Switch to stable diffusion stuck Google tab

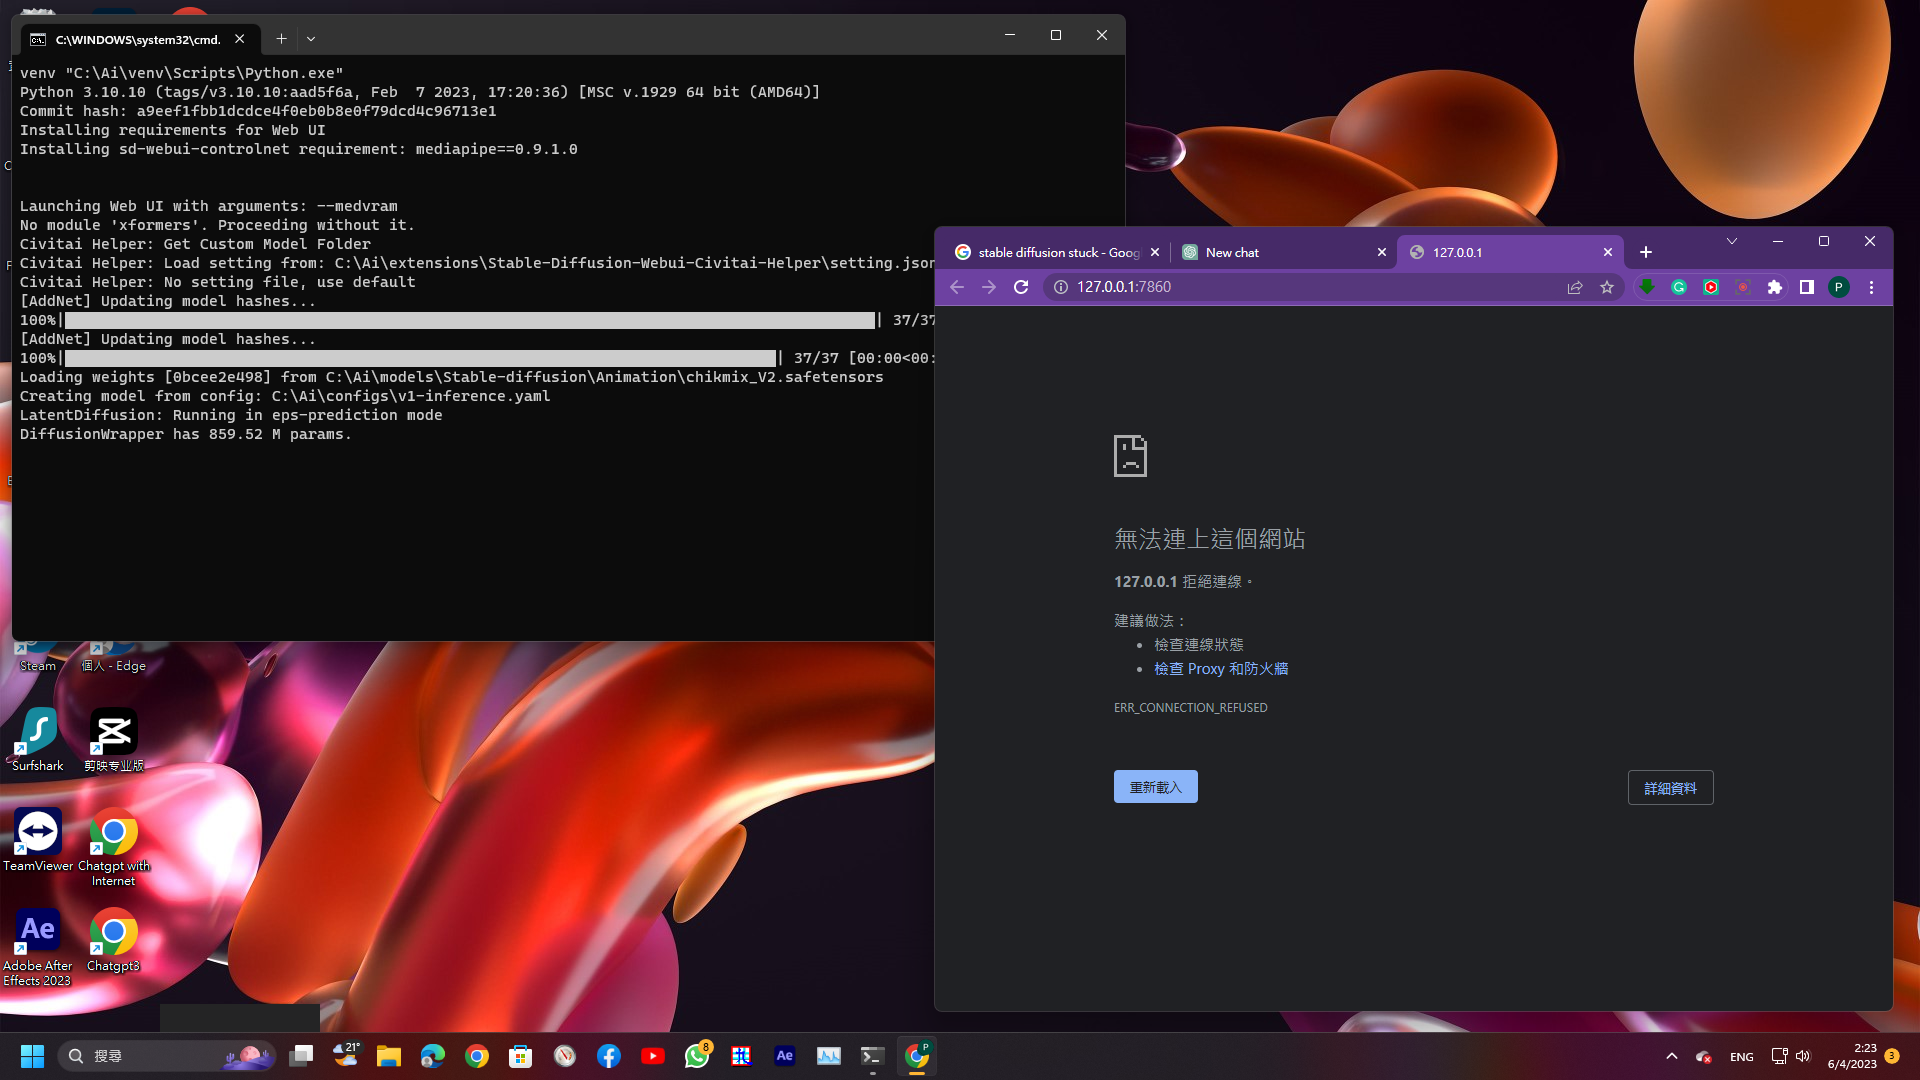tap(1050, 252)
